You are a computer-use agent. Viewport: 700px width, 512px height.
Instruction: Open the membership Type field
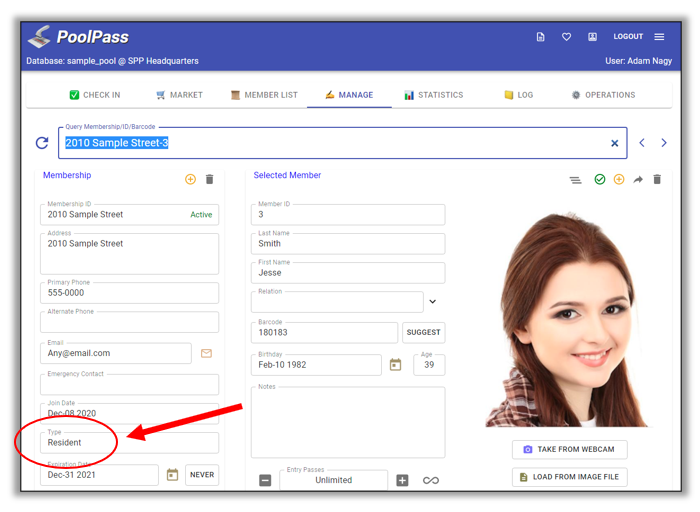tap(129, 443)
